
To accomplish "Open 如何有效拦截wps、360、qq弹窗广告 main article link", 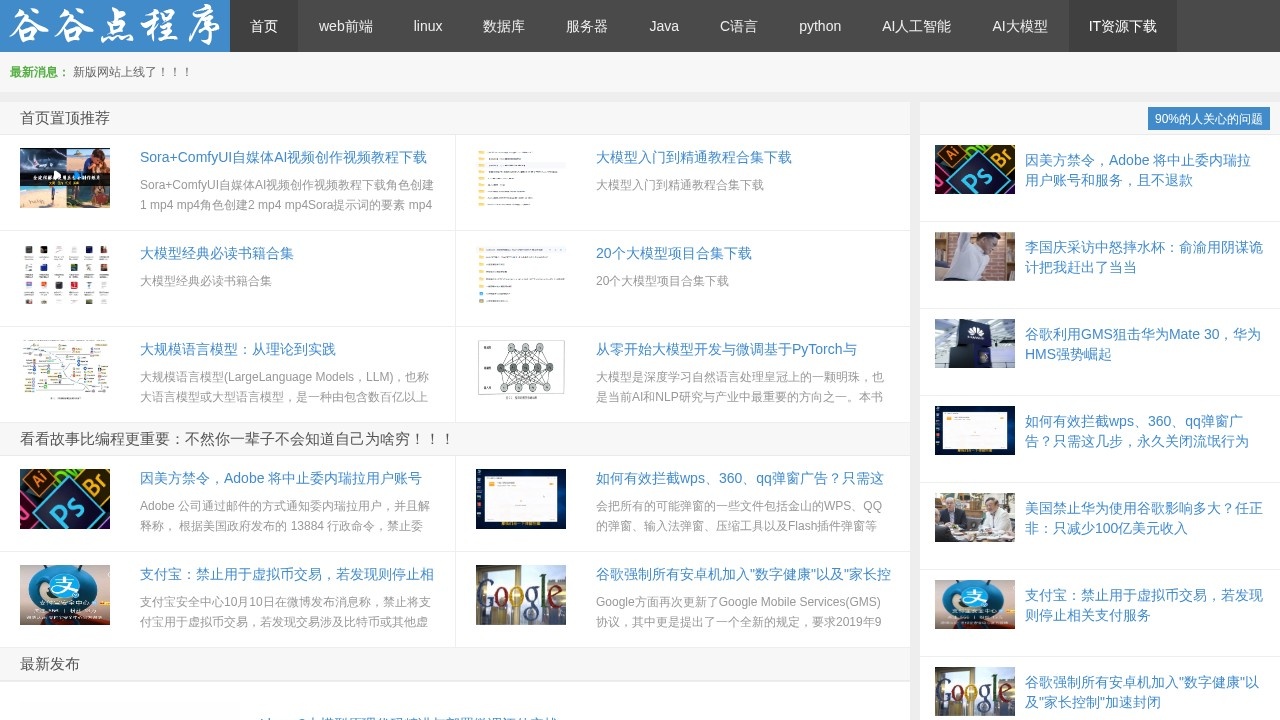I will click(x=740, y=478).
